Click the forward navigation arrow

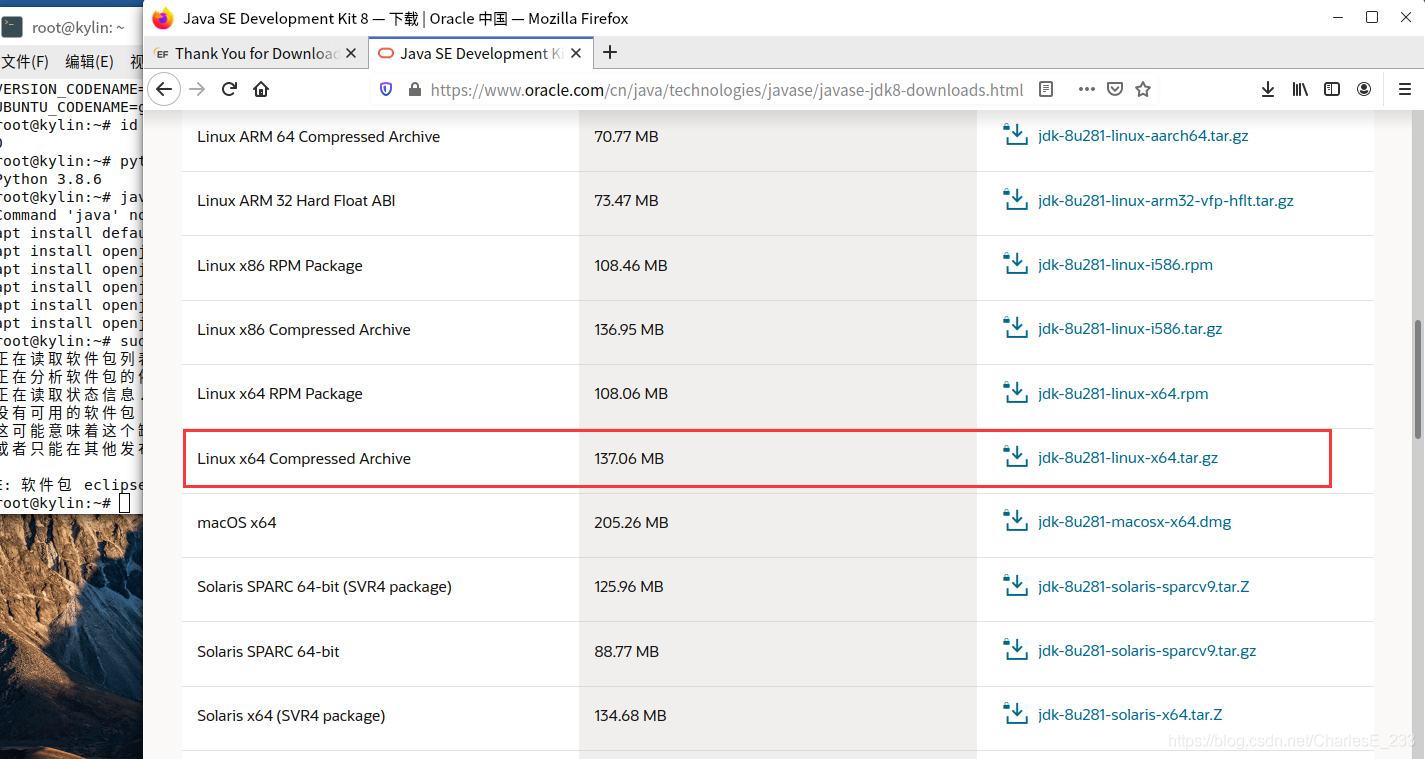point(197,89)
